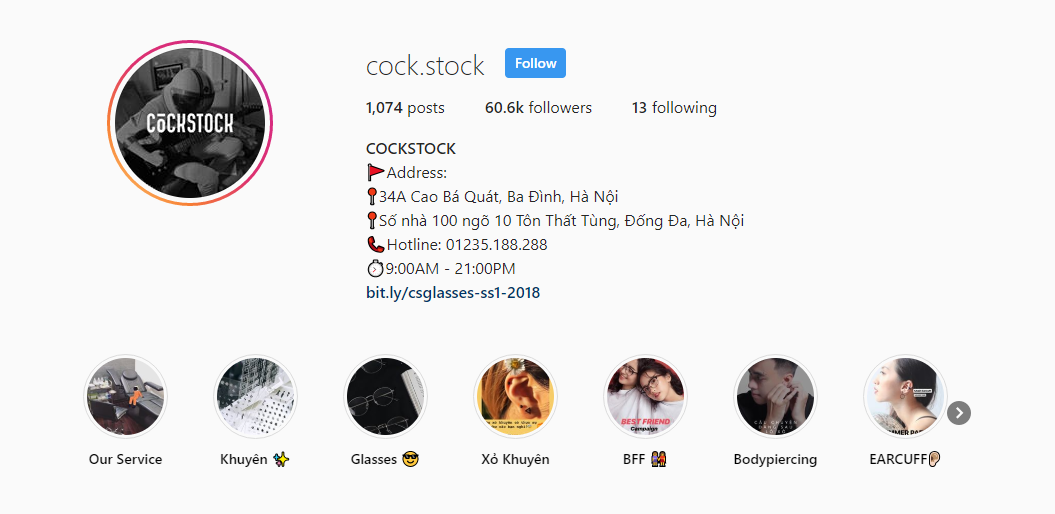
Task: Select the Bodypiercing label text
Action: click(x=775, y=460)
